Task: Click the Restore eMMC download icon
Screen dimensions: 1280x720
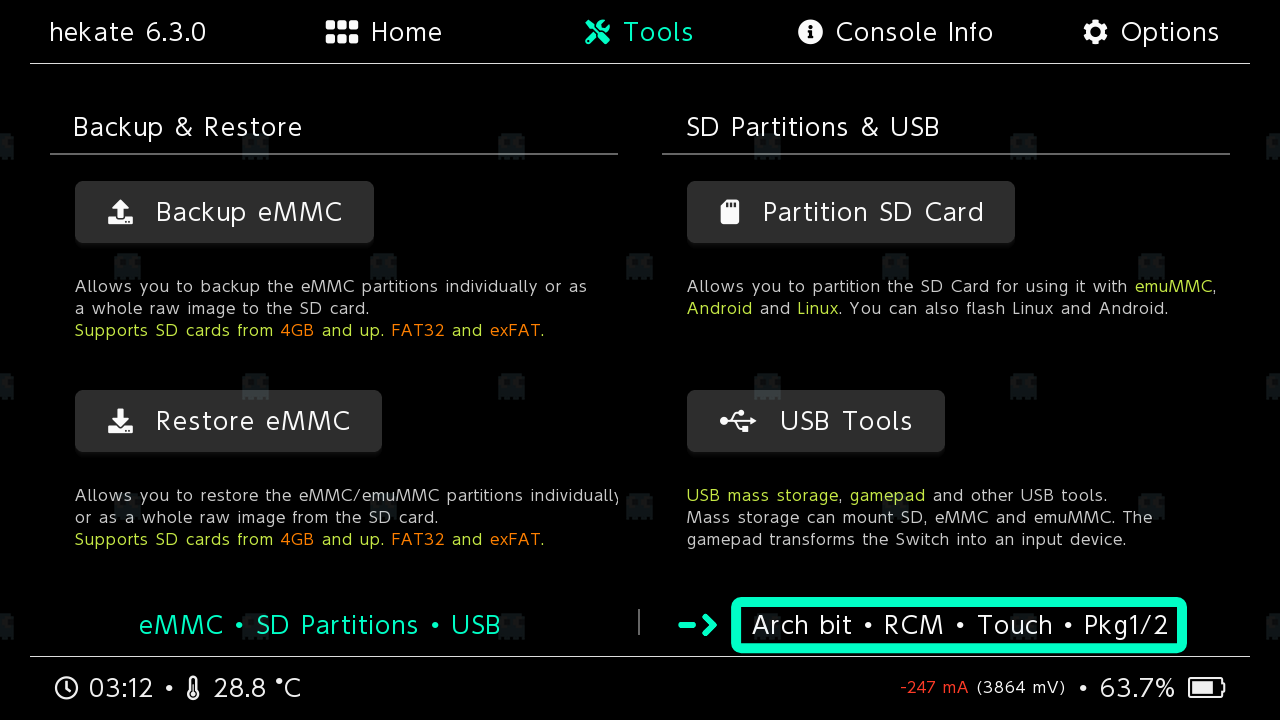Action: (120, 421)
